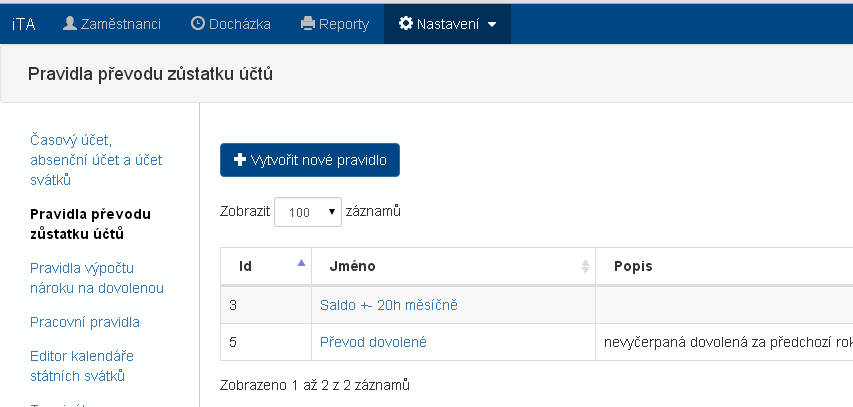Image resolution: width=853 pixels, height=407 pixels.
Task: Click the clock icon beside Docházka
Action: (197, 23)
